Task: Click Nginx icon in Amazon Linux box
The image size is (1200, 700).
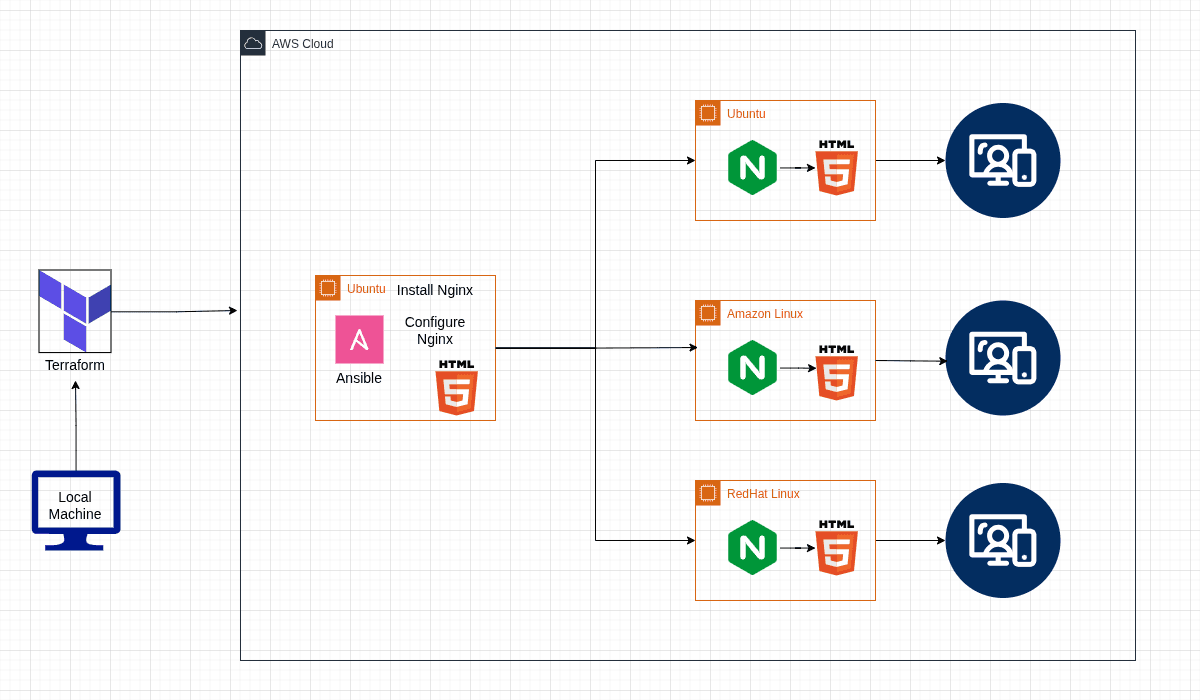Action: point(752,367)
